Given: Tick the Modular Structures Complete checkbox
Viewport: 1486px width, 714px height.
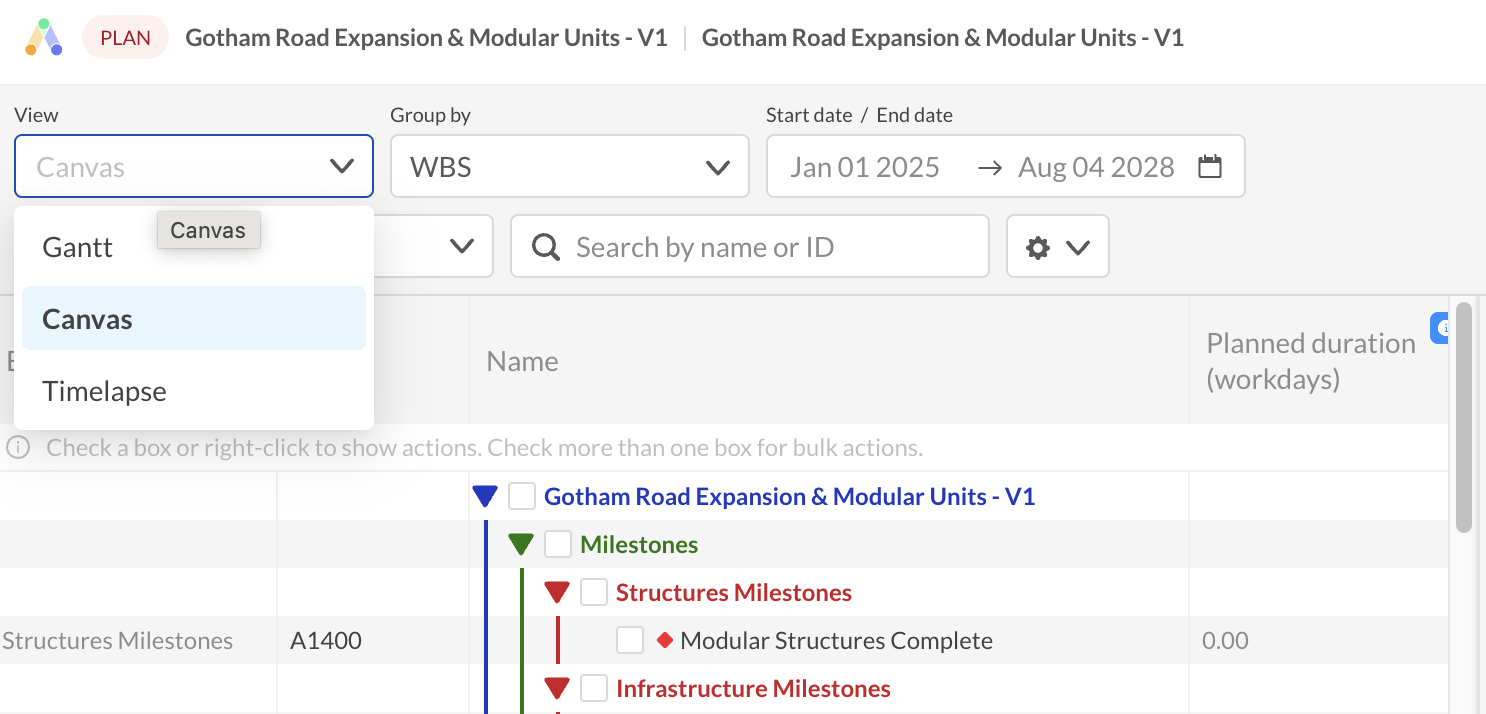Looking at the screenshot, I should [x=630, y=640].
